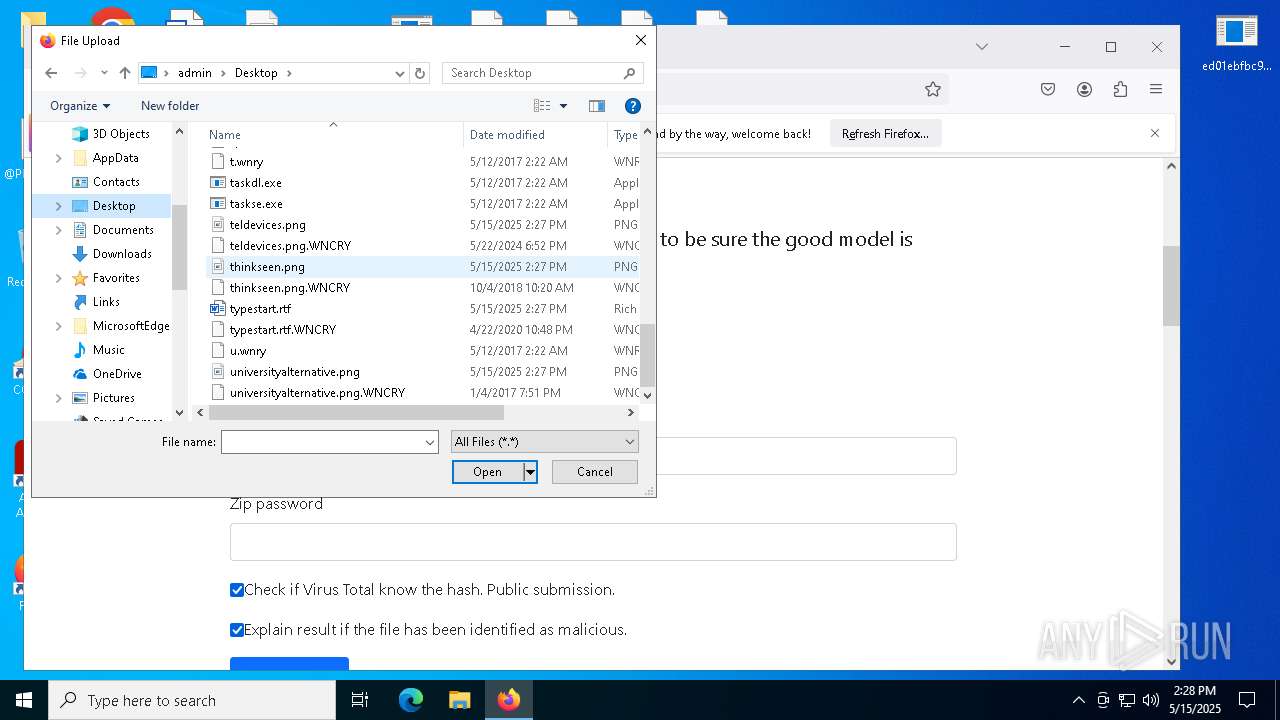Image resolution: width=1280 pixels, height=720 pixels.
Task: Open the address bar path dropdown
Action: tap(400, 73)
